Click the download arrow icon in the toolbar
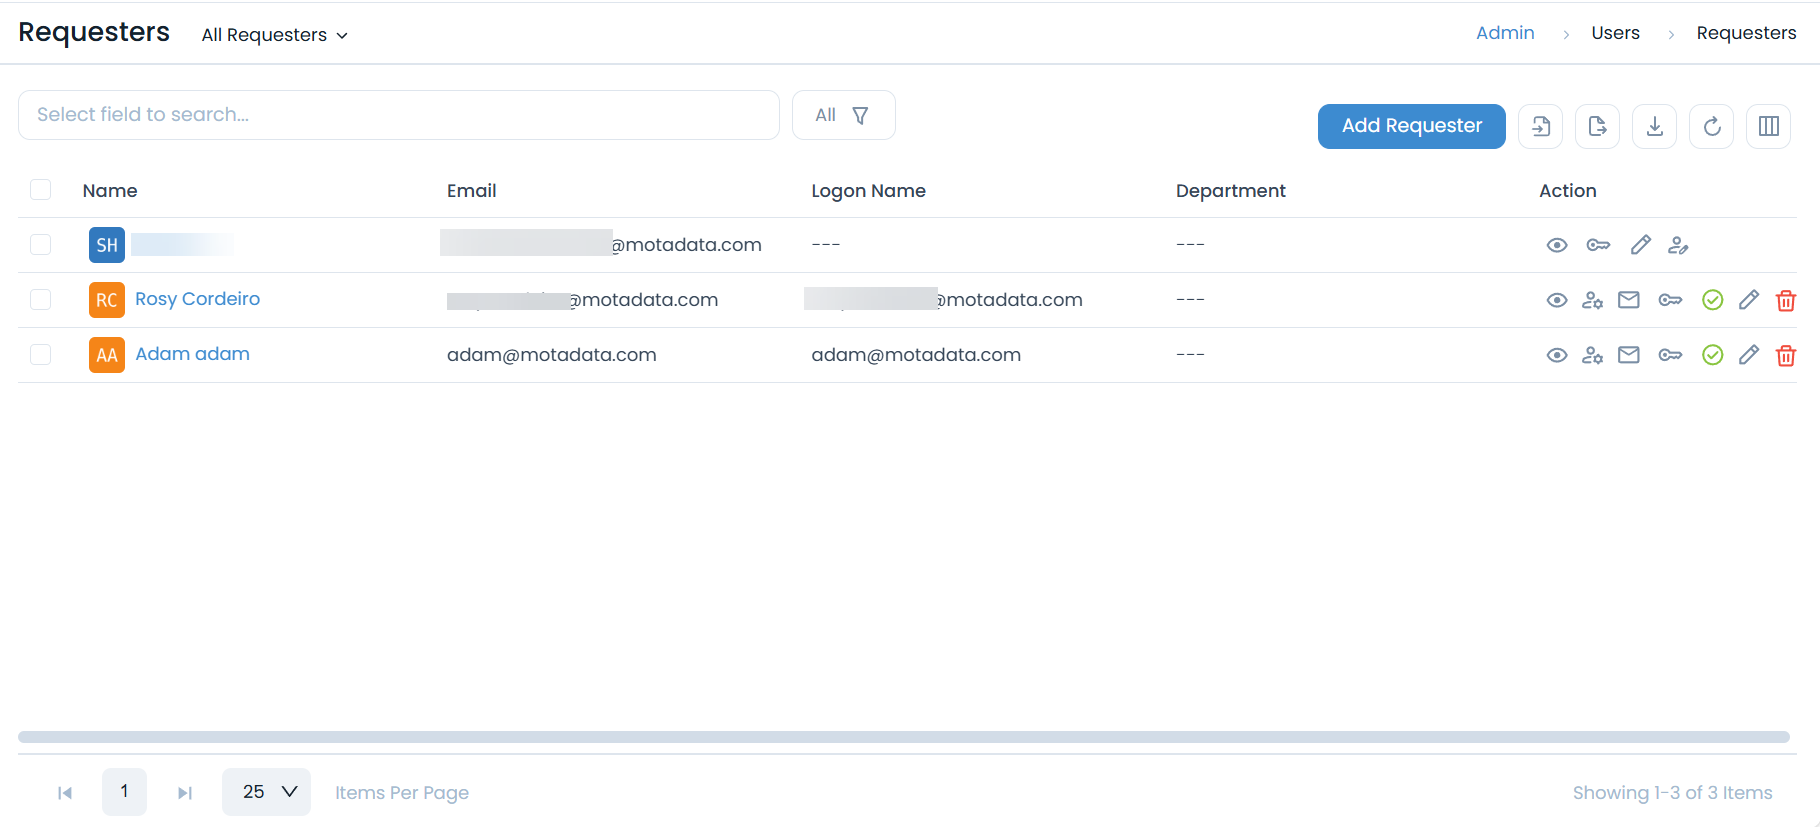Screen dimensions: 1820x827 pyautogui.click(x=1654, y=126)
